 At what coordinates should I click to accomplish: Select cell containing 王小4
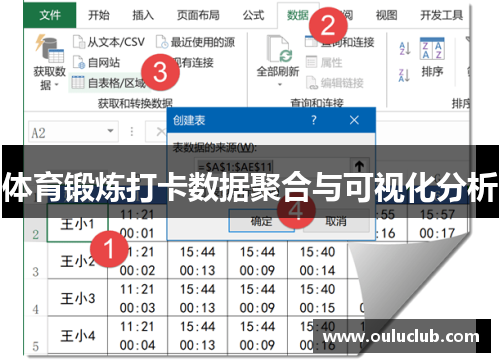77,335
